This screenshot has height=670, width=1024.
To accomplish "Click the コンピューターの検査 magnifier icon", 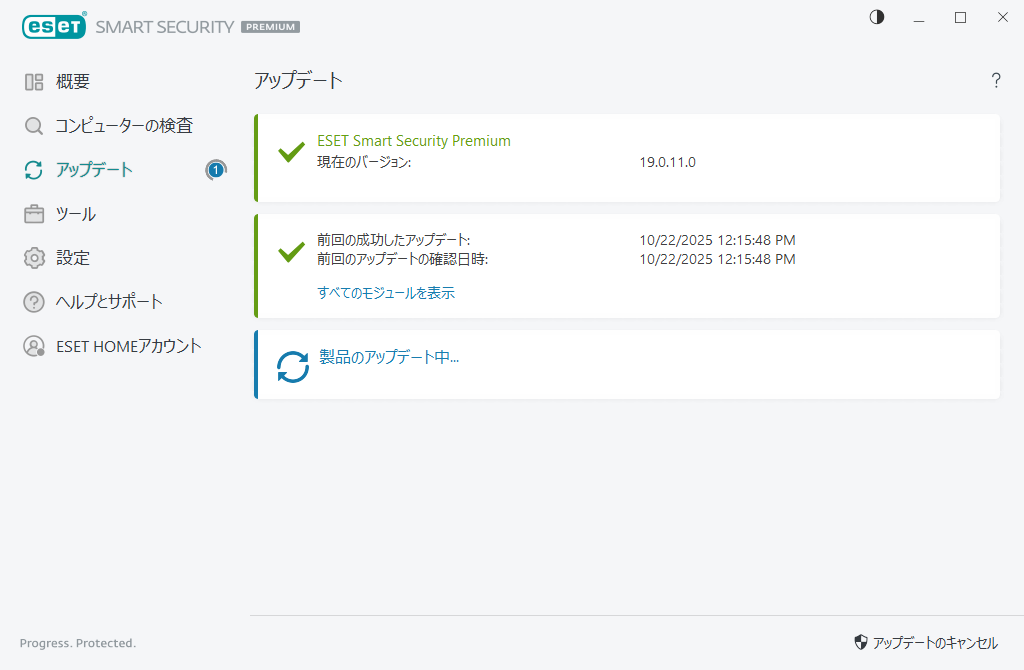I will pyautogui.click(x=34, y=126).
